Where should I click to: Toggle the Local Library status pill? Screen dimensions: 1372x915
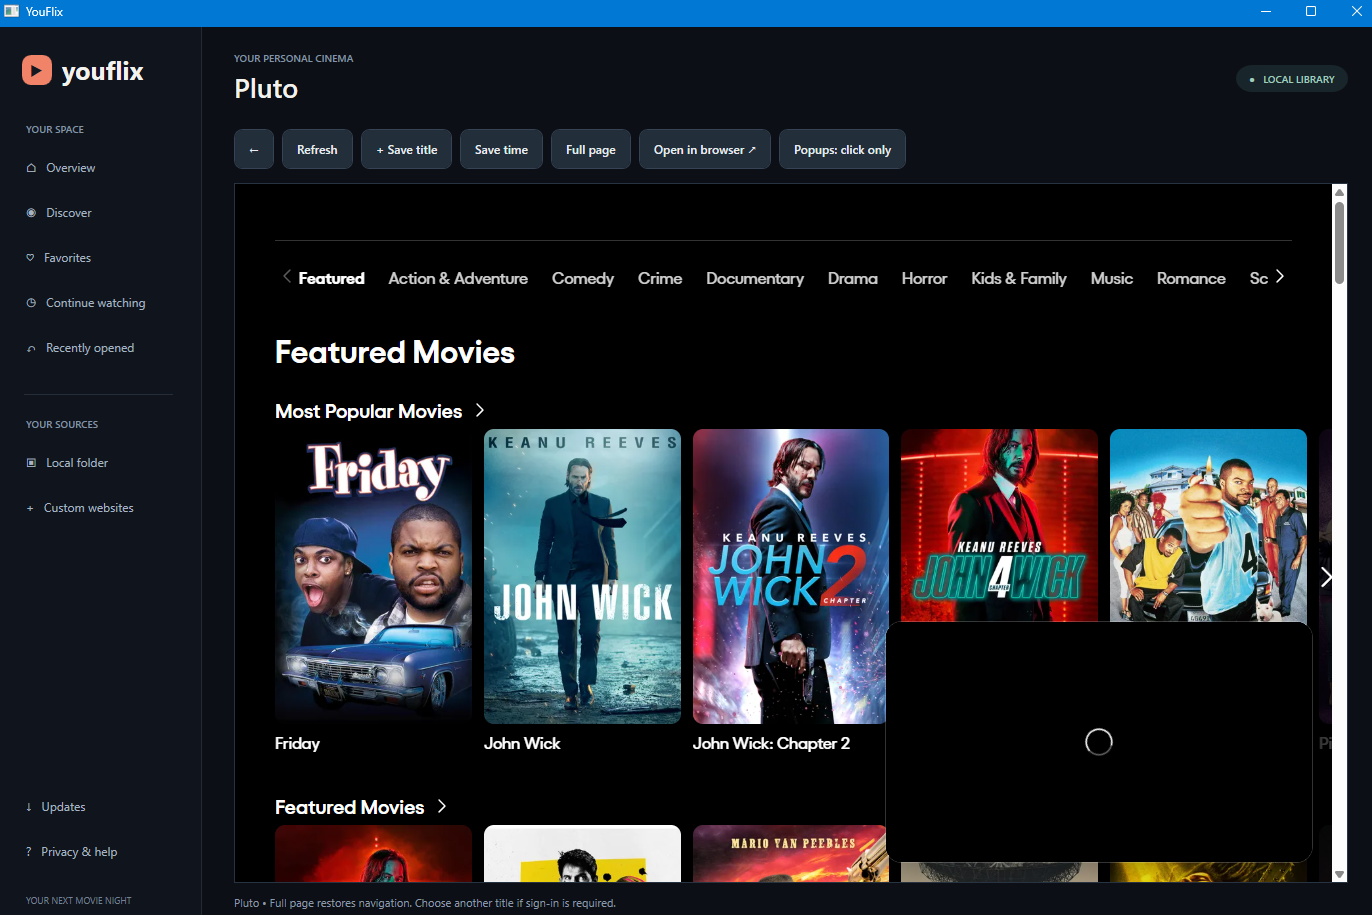[1292, 79]
